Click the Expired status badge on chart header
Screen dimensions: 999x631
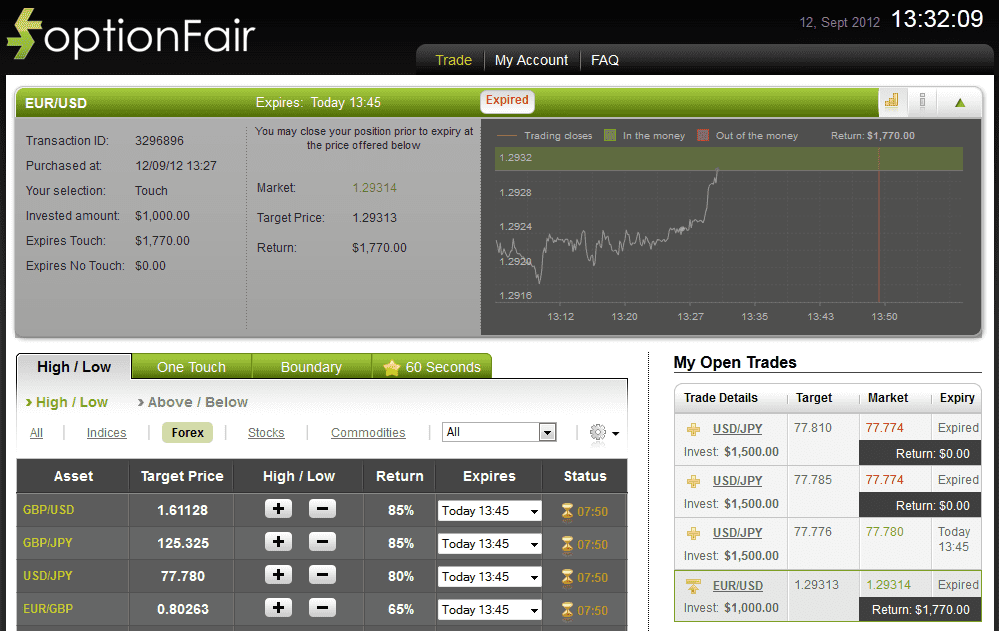click(507, 101)
